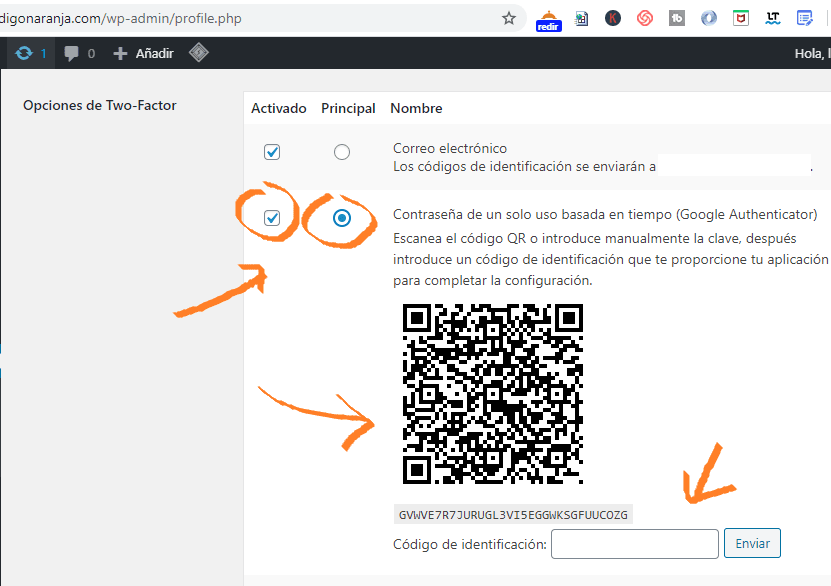Open the McAfee red shield extension
Image resolution: width=831 pixels, height=586 pixels.
(741, 19)
